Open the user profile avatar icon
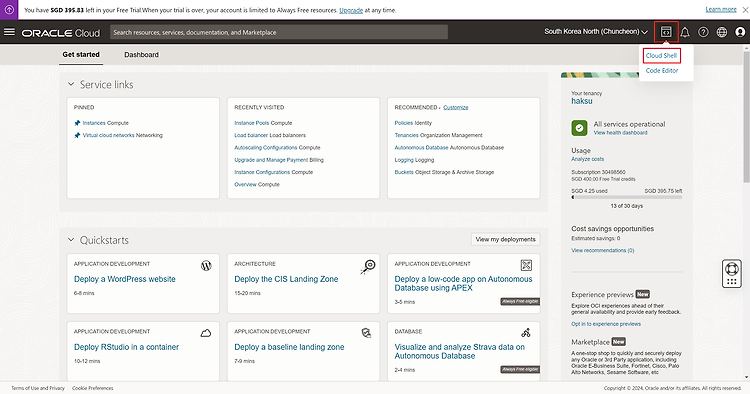The height and width of the screenshot is (394, 750). pos(740,32)
